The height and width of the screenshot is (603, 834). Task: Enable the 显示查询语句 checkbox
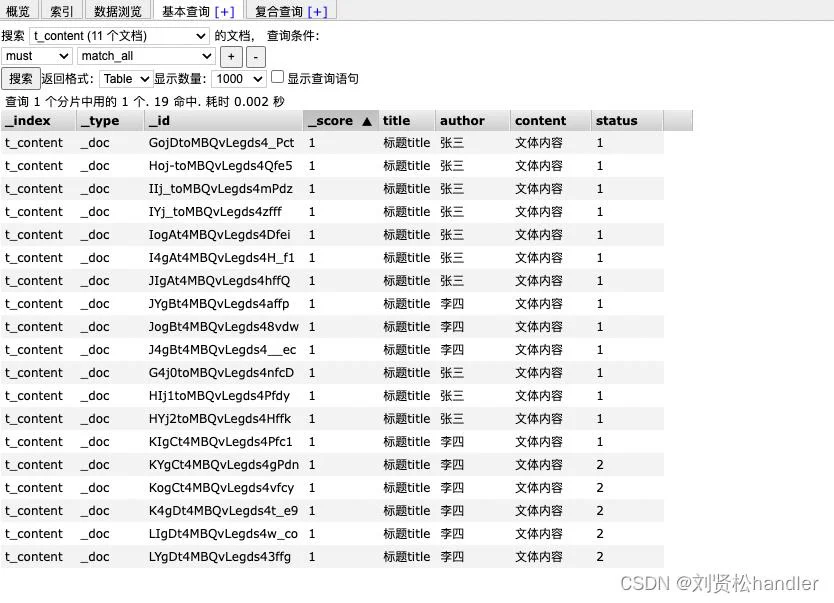pyautogui.click(x=277, y=77)
